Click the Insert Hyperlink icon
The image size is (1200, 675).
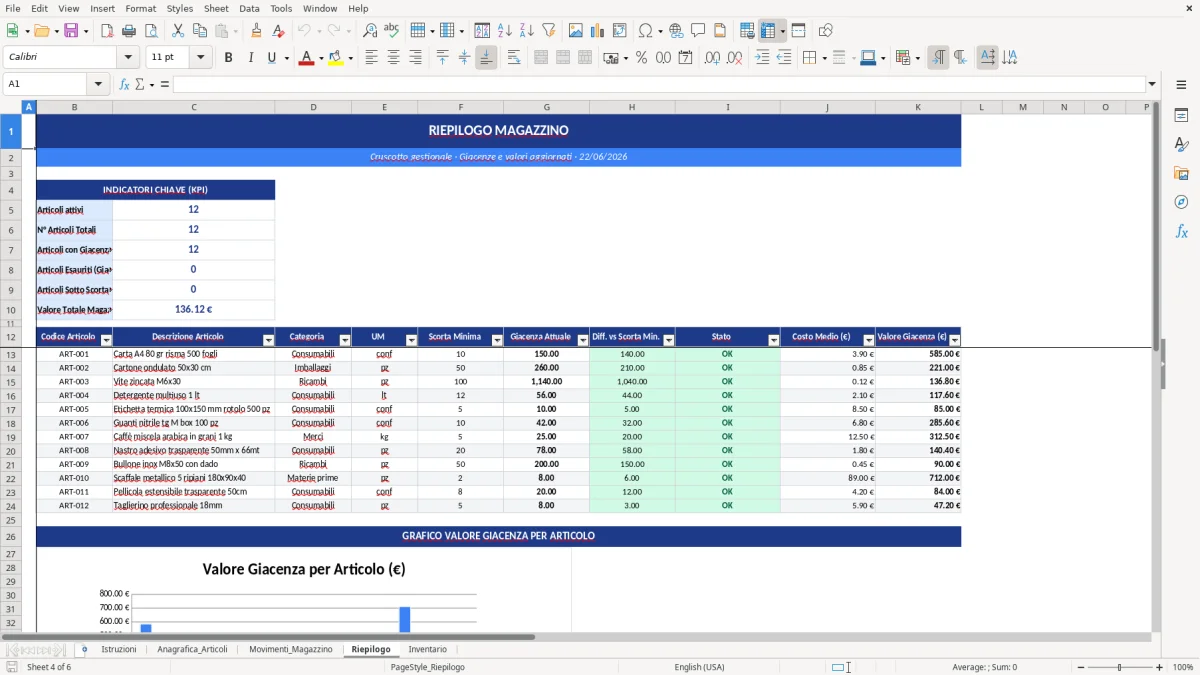[676, 31]
